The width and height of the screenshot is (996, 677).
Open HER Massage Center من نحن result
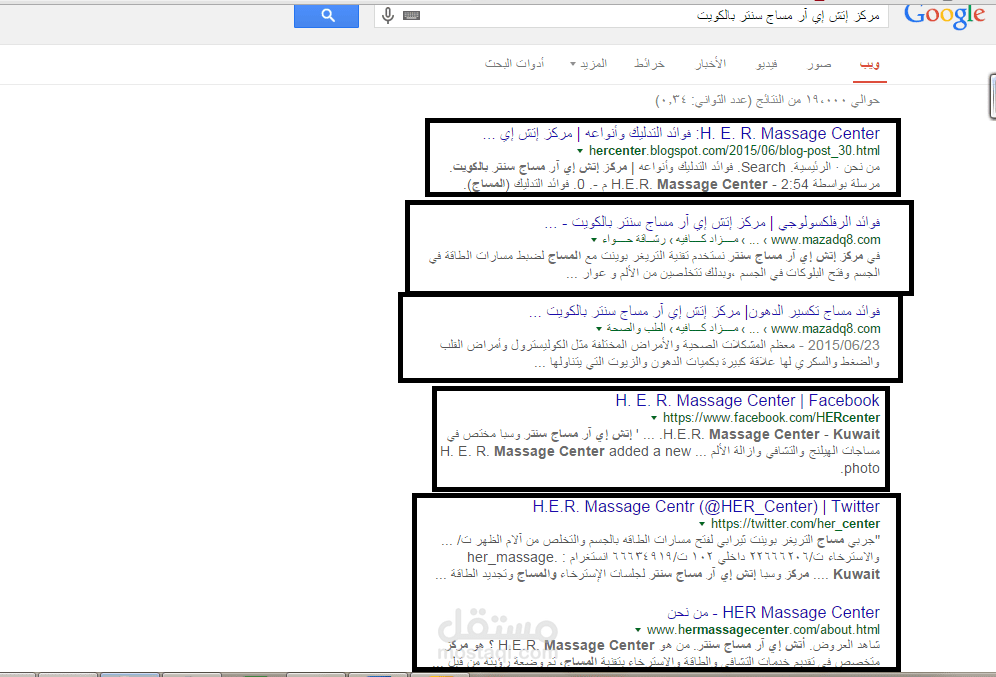pyautogui.click(x=774, y=613)
